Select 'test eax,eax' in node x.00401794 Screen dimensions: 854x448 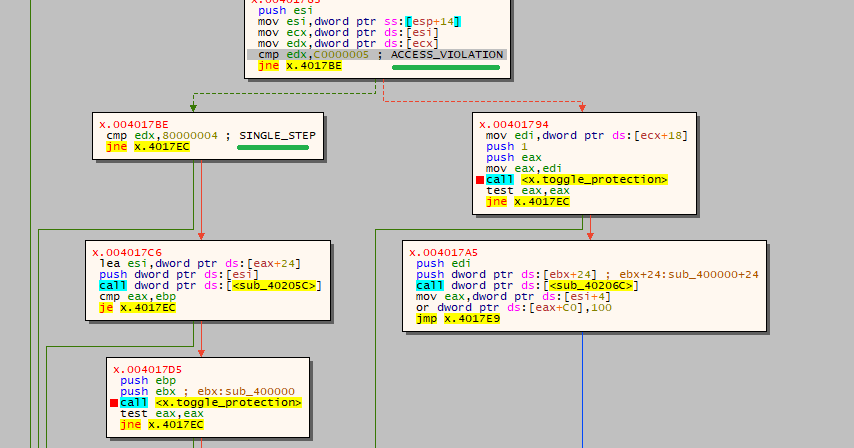point(527,191)
